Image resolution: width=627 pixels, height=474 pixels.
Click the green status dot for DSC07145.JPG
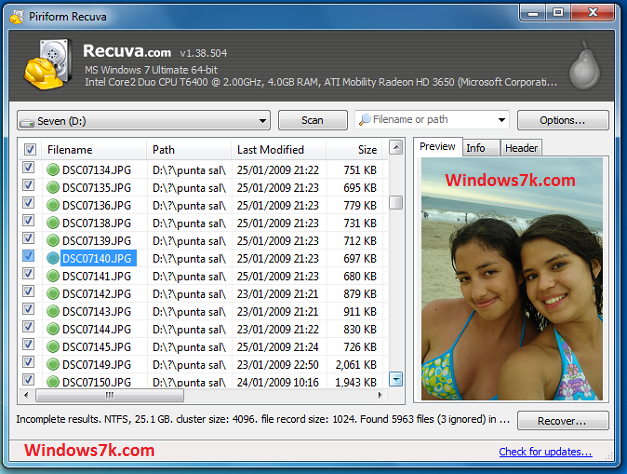pyautogui.click(x=53, y=347)
